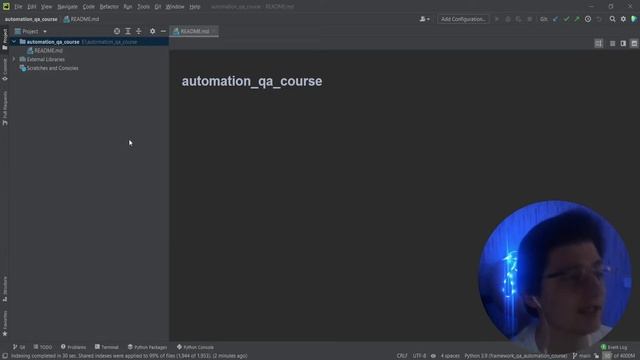
Task: Open the Git tool window
Action: click(19, 347)
